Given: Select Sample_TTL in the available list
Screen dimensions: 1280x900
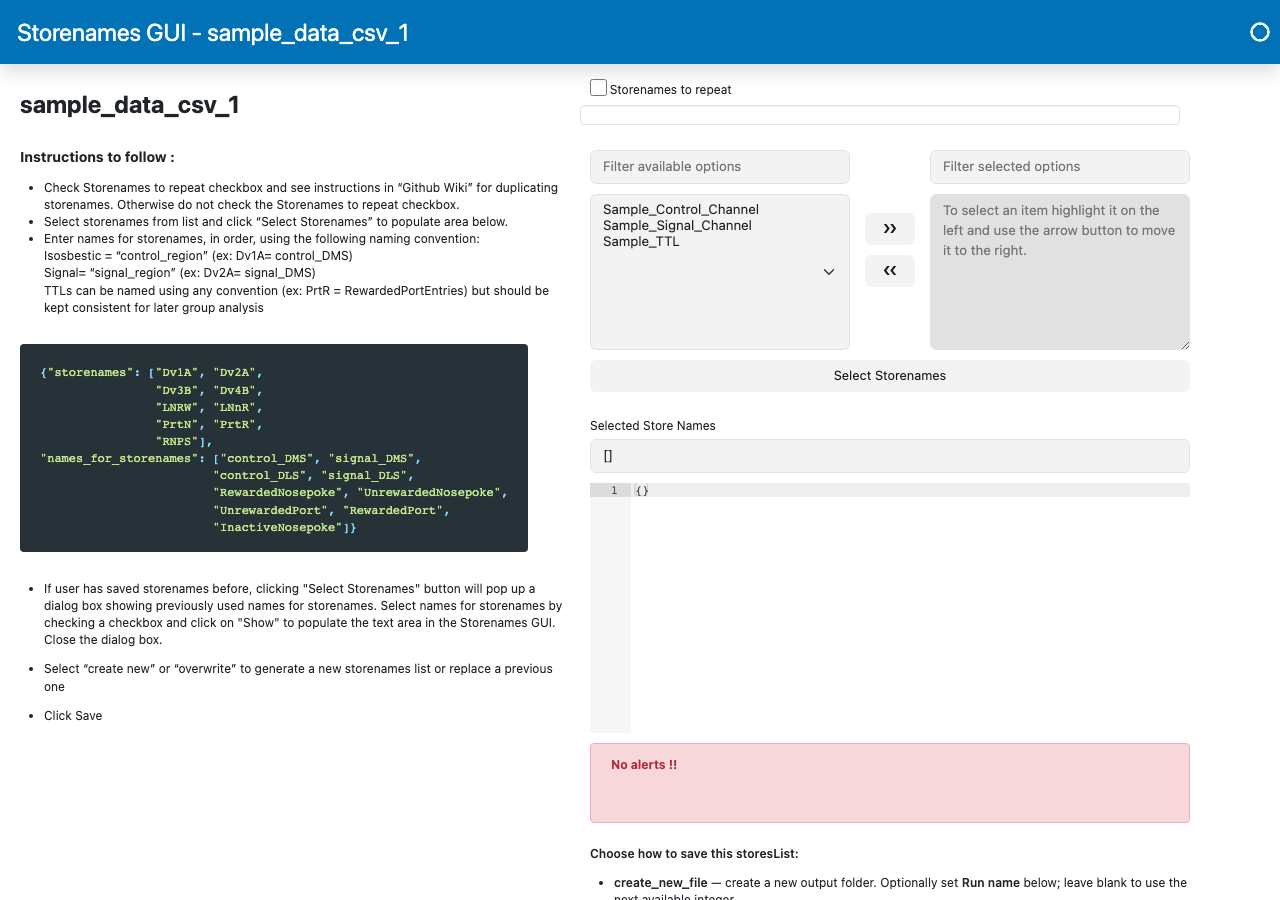Looking at the screenshot, I should (641, 241).
